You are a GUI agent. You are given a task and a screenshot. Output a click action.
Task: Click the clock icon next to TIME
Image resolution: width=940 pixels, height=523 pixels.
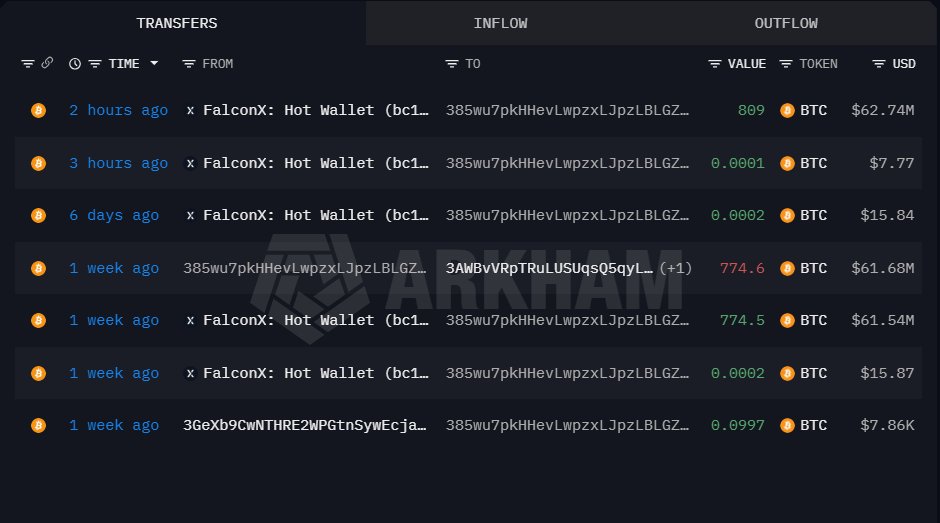[x=75, y=64]
